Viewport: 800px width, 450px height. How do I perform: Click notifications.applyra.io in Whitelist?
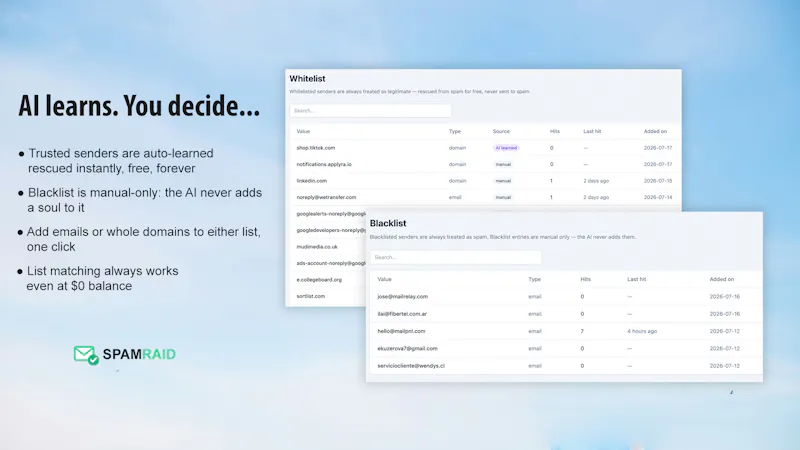[x=324, y=164]
